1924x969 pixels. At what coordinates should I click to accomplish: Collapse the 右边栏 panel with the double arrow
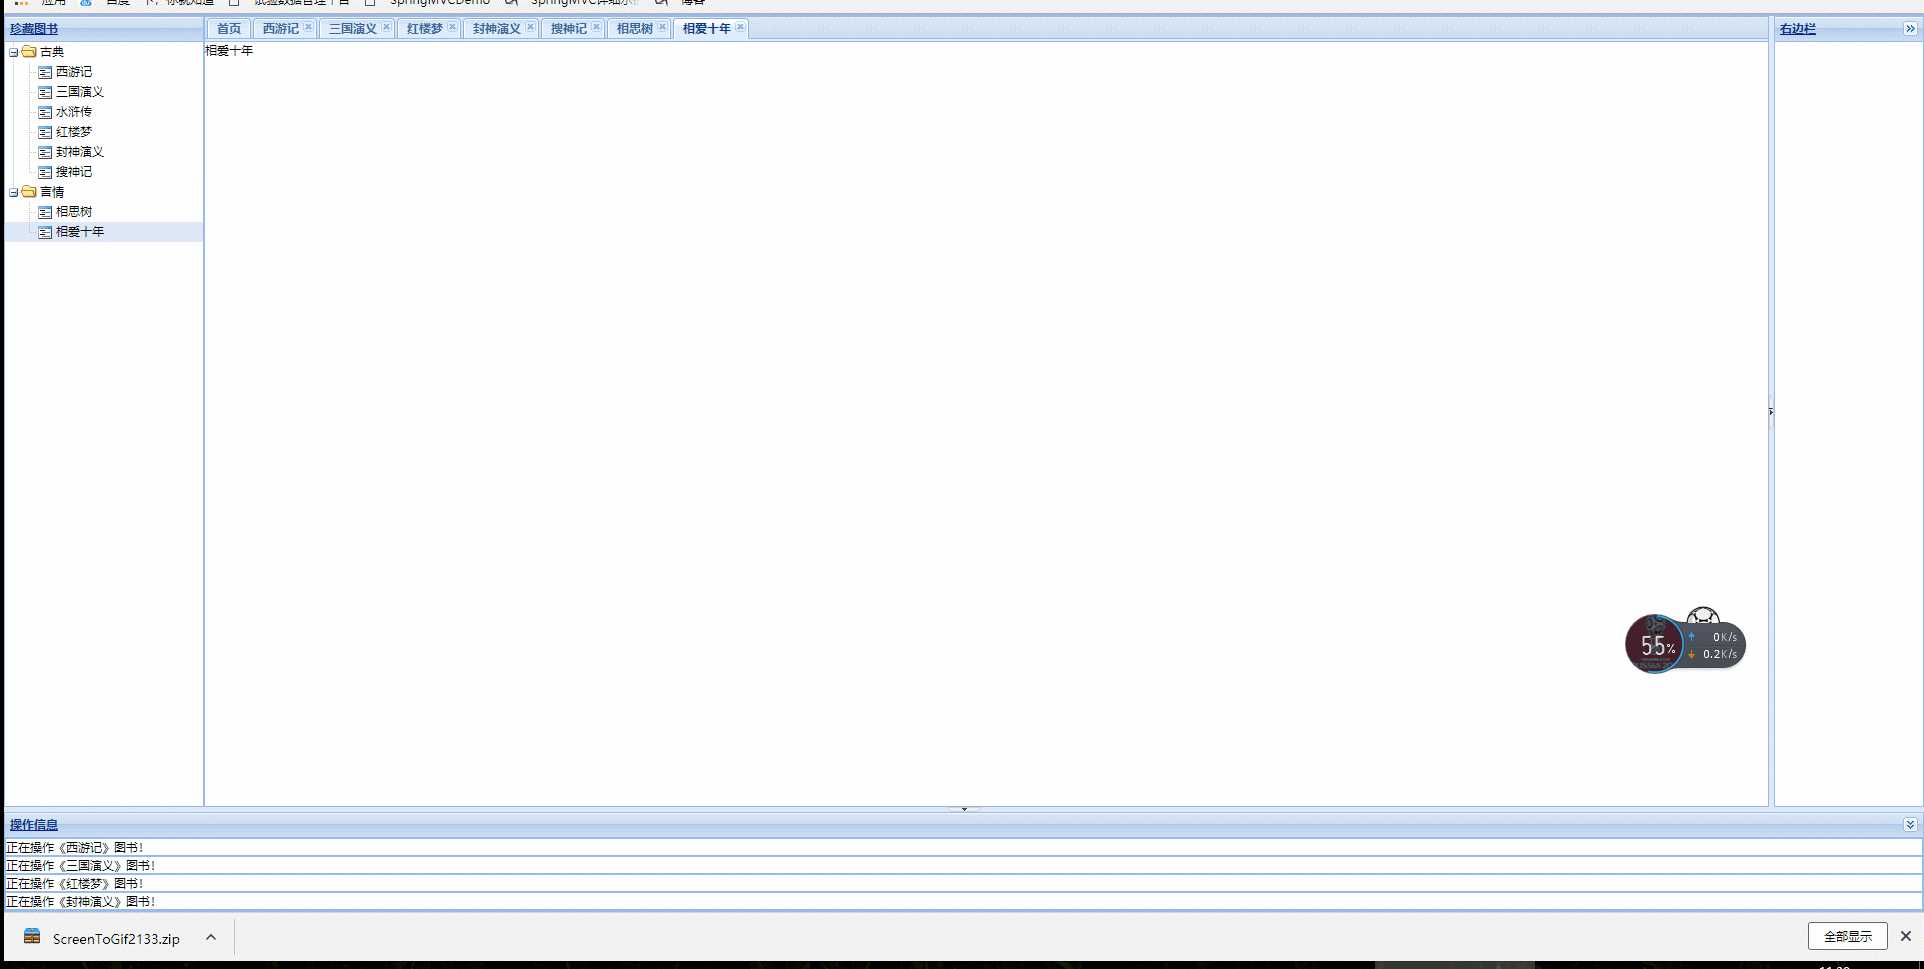coord(1910,28)
